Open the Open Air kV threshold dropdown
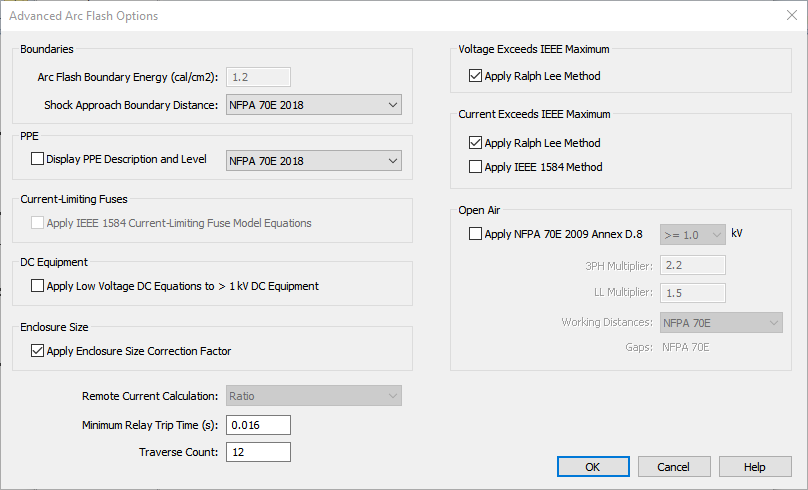 (x=692, y=234)
